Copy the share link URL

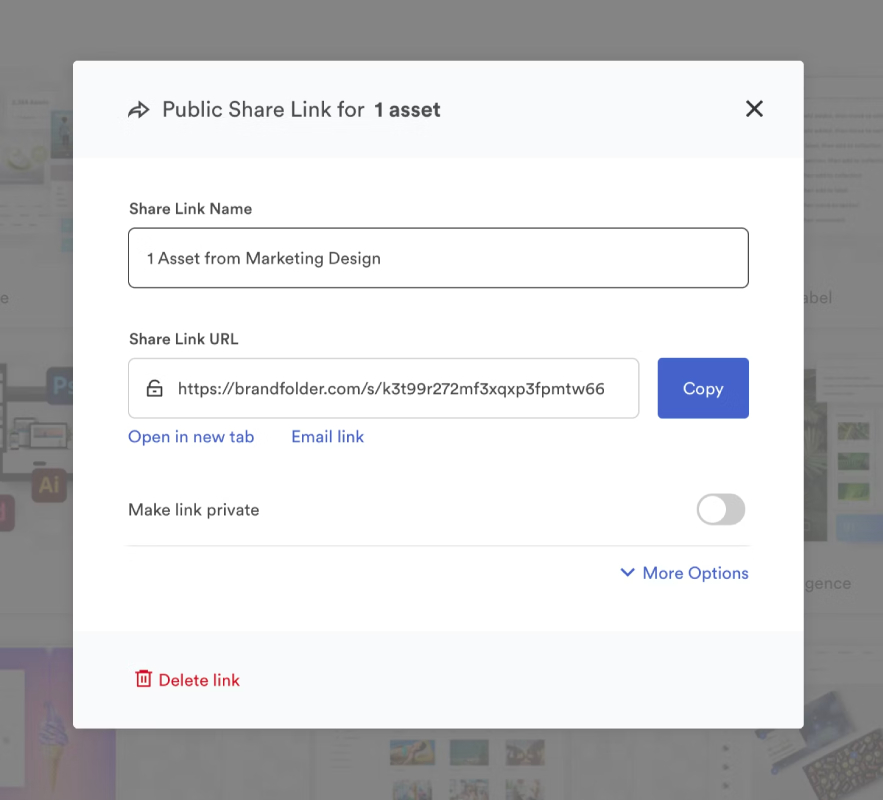703,388
